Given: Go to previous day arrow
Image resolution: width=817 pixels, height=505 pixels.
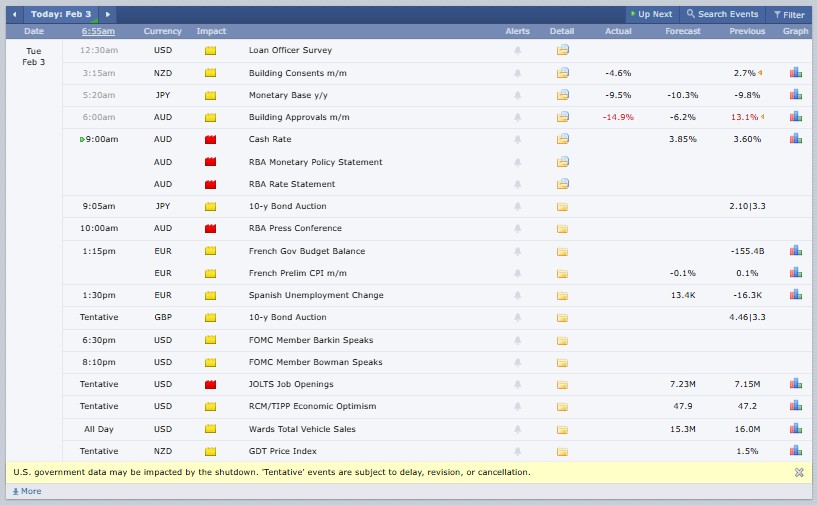Looking at the screenshot, I should pyautogui.click(x=14, y=15).
